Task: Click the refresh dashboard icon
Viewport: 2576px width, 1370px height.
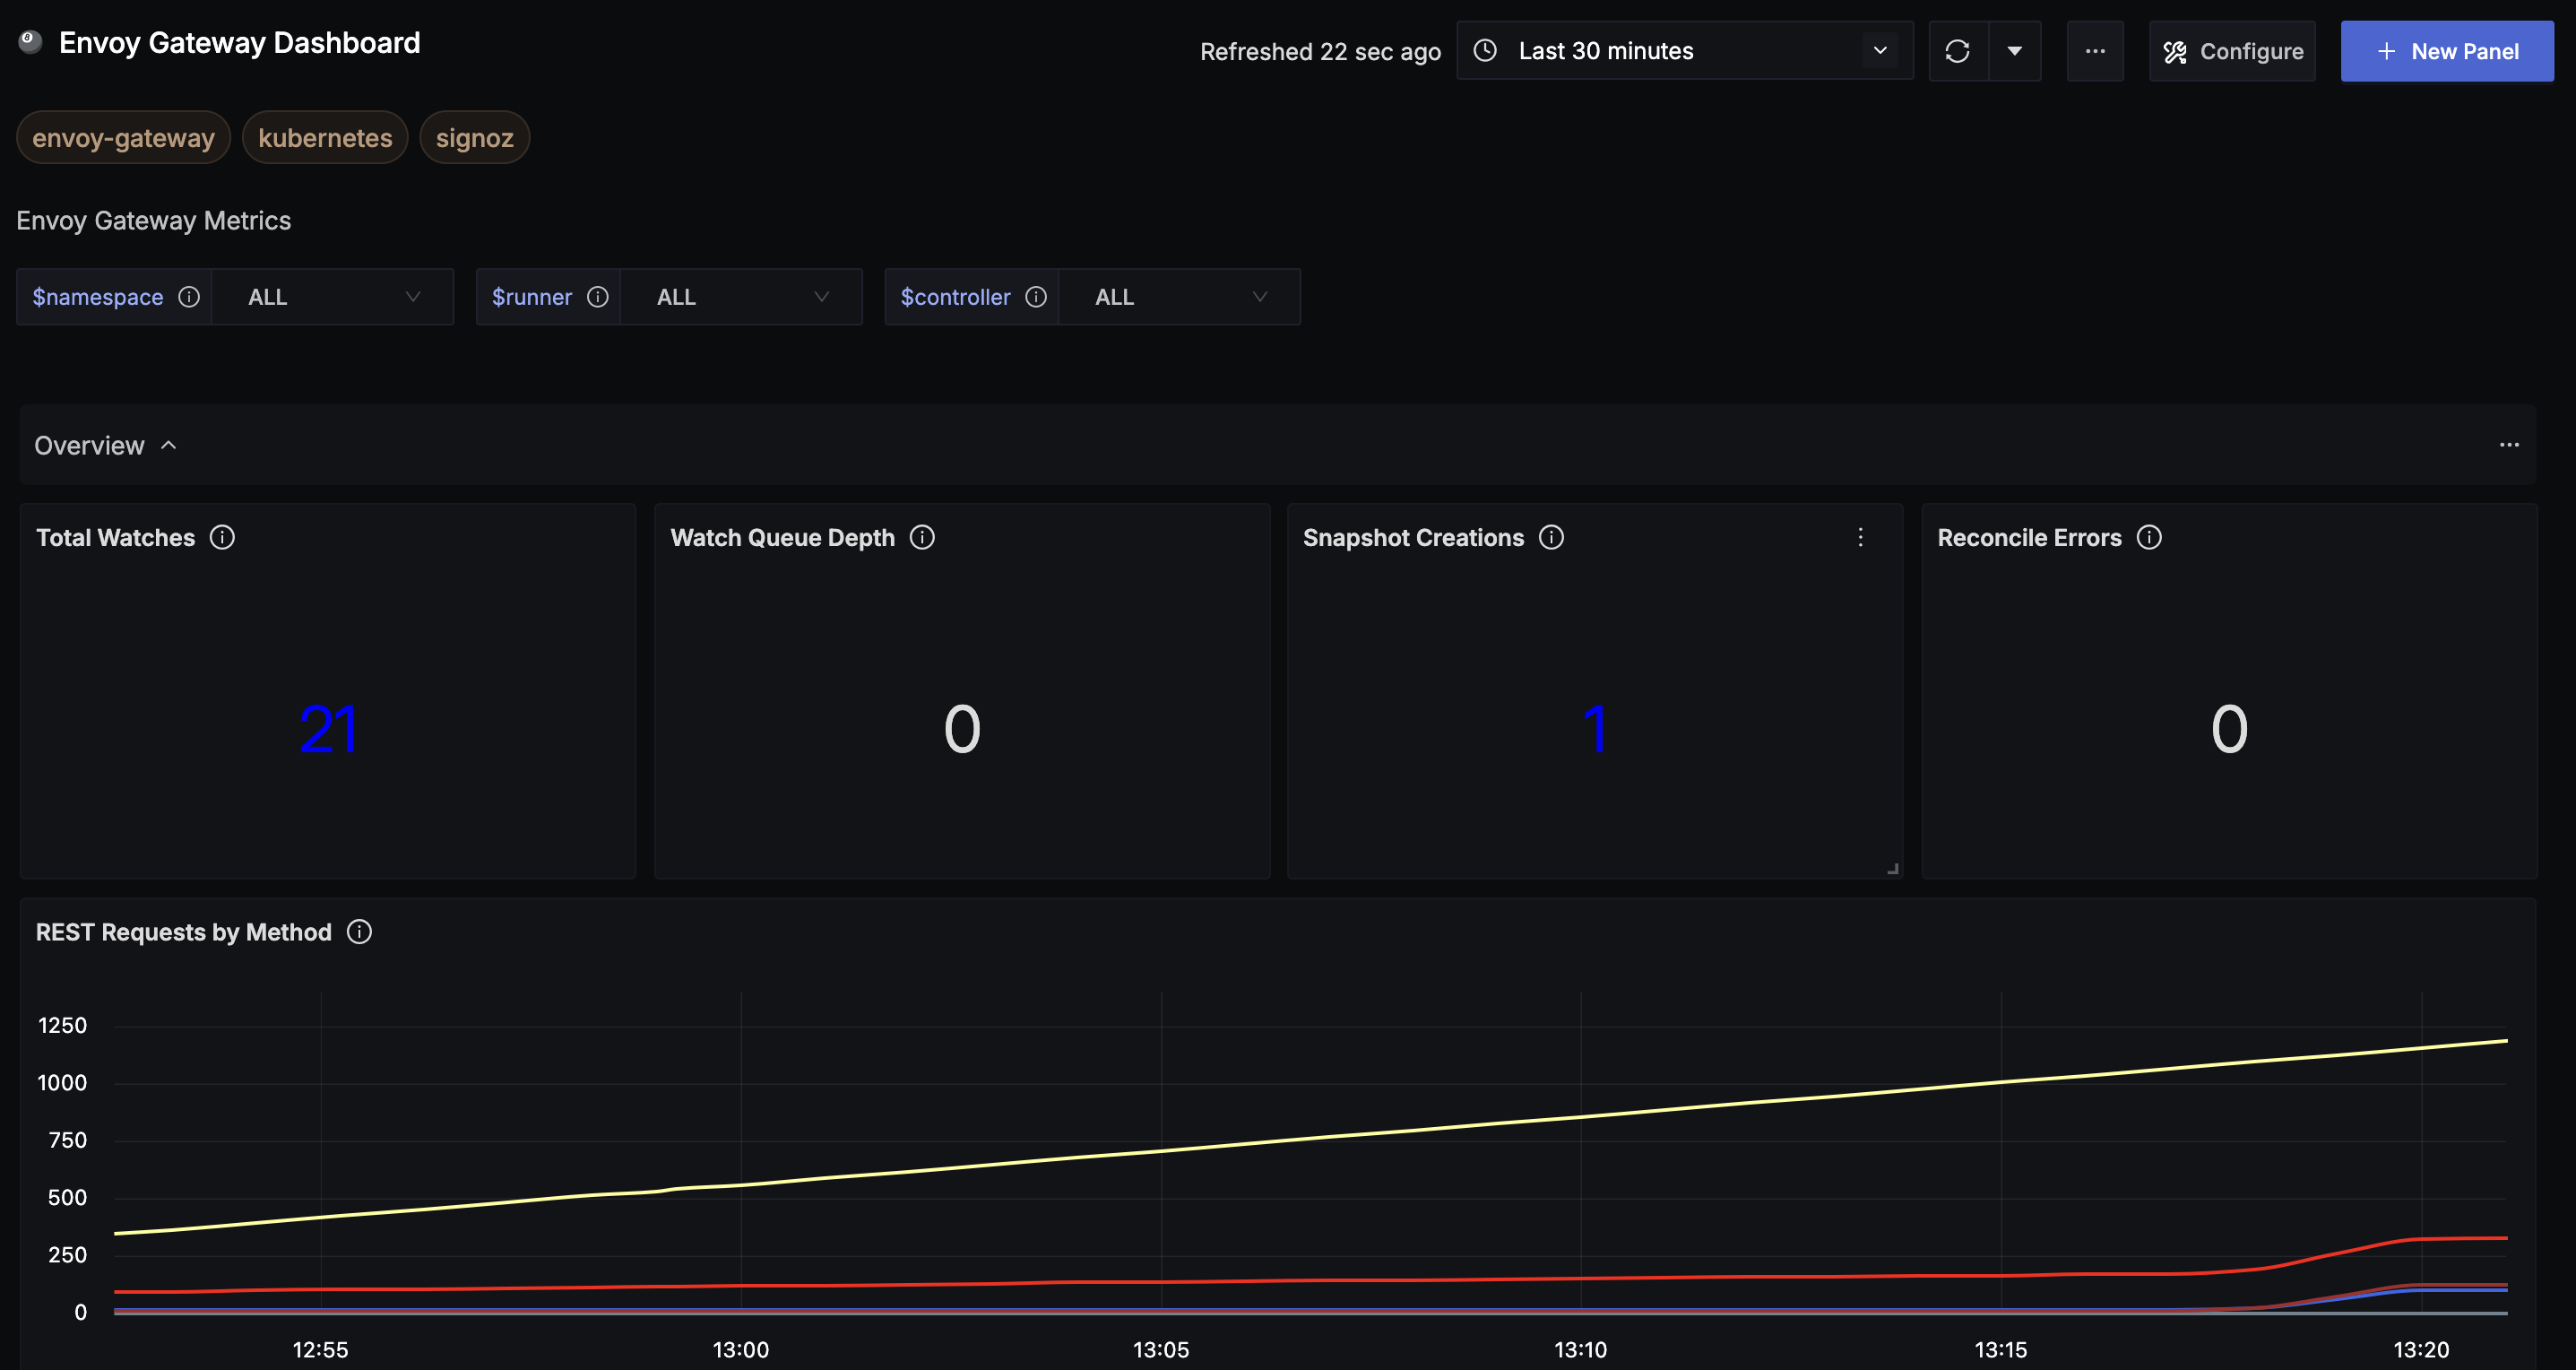Action: [1957, 50]
